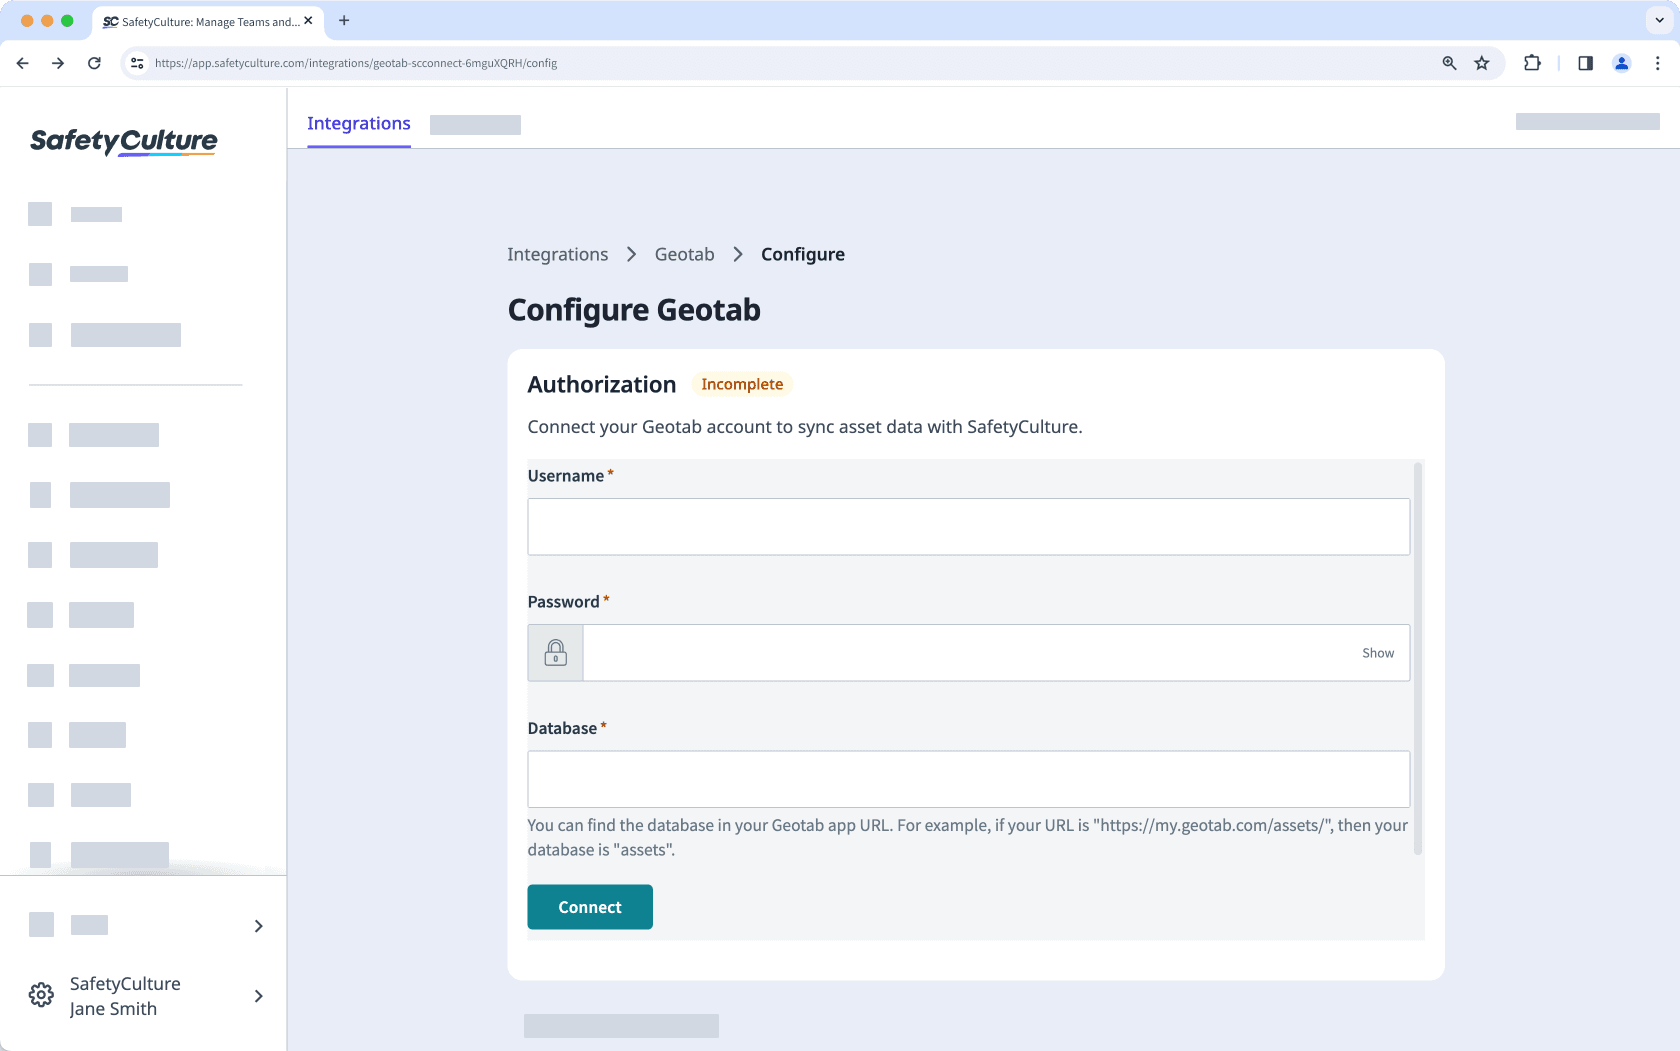Click the SafetyCulture logo
The image size is (1680, 1051).
123,141
